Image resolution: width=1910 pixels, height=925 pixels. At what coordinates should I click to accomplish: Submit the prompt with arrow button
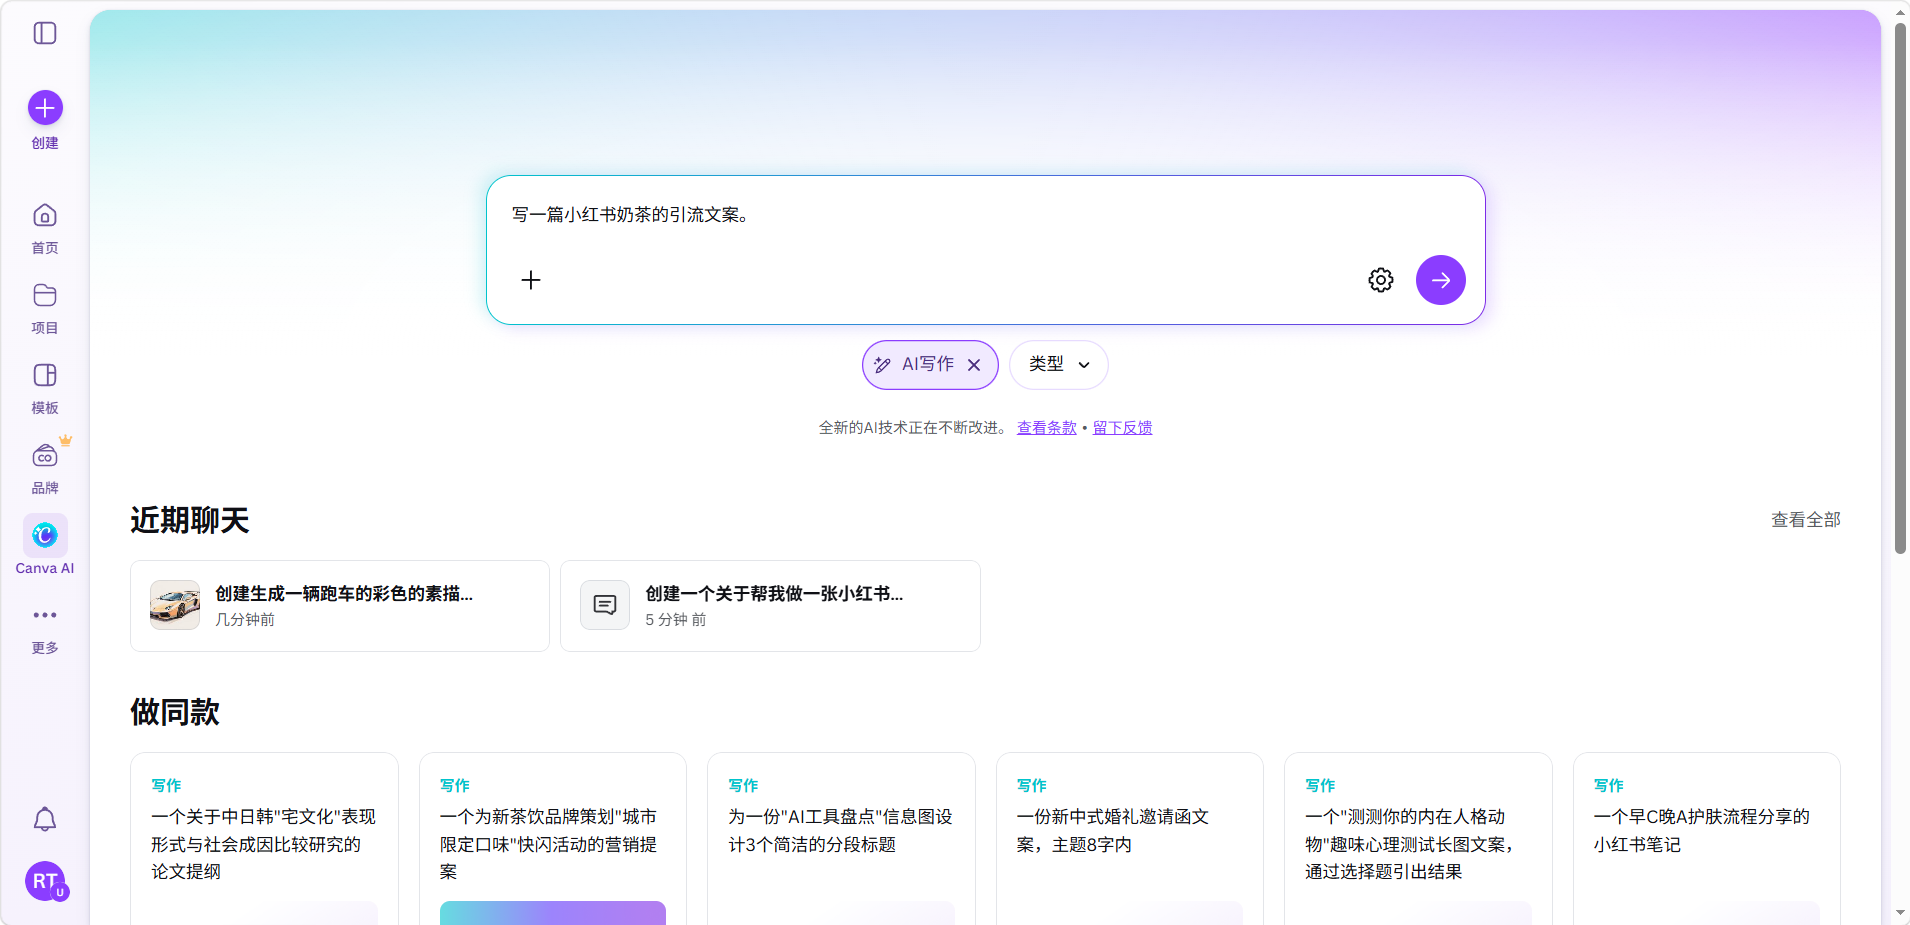pyautogui.click(x=1440, y=280)
